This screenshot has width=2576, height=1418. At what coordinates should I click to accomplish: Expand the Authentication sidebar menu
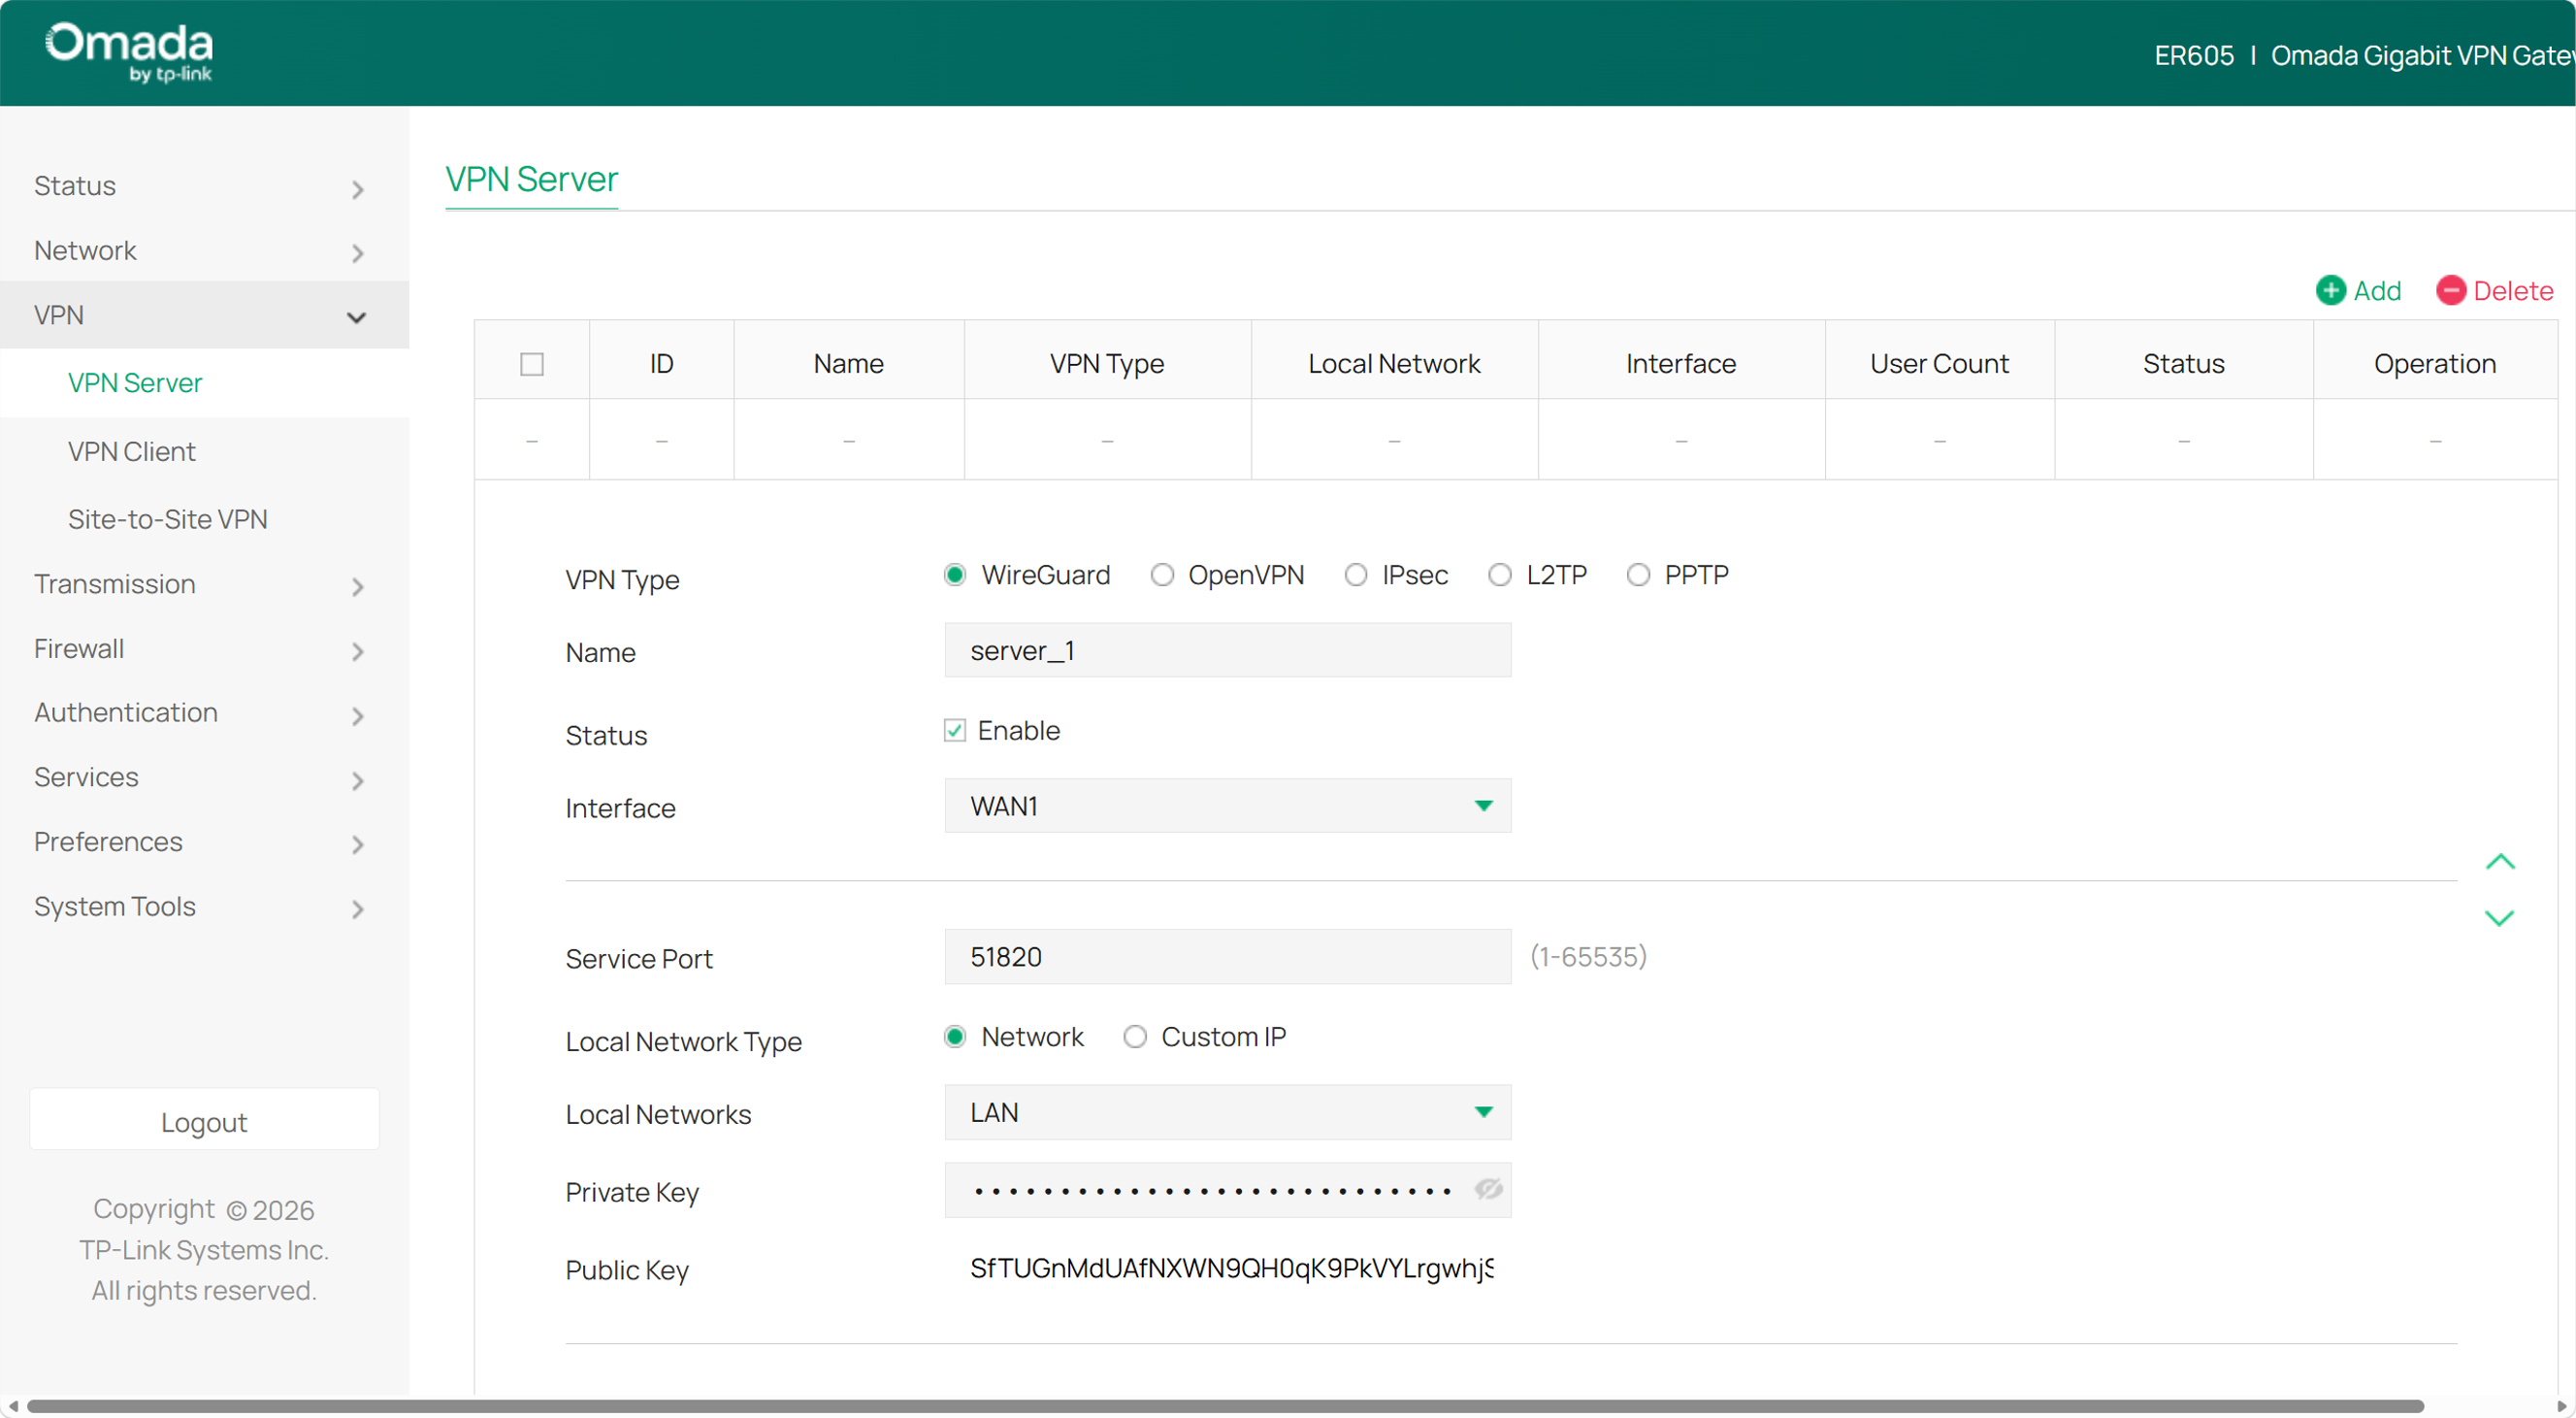204,713
